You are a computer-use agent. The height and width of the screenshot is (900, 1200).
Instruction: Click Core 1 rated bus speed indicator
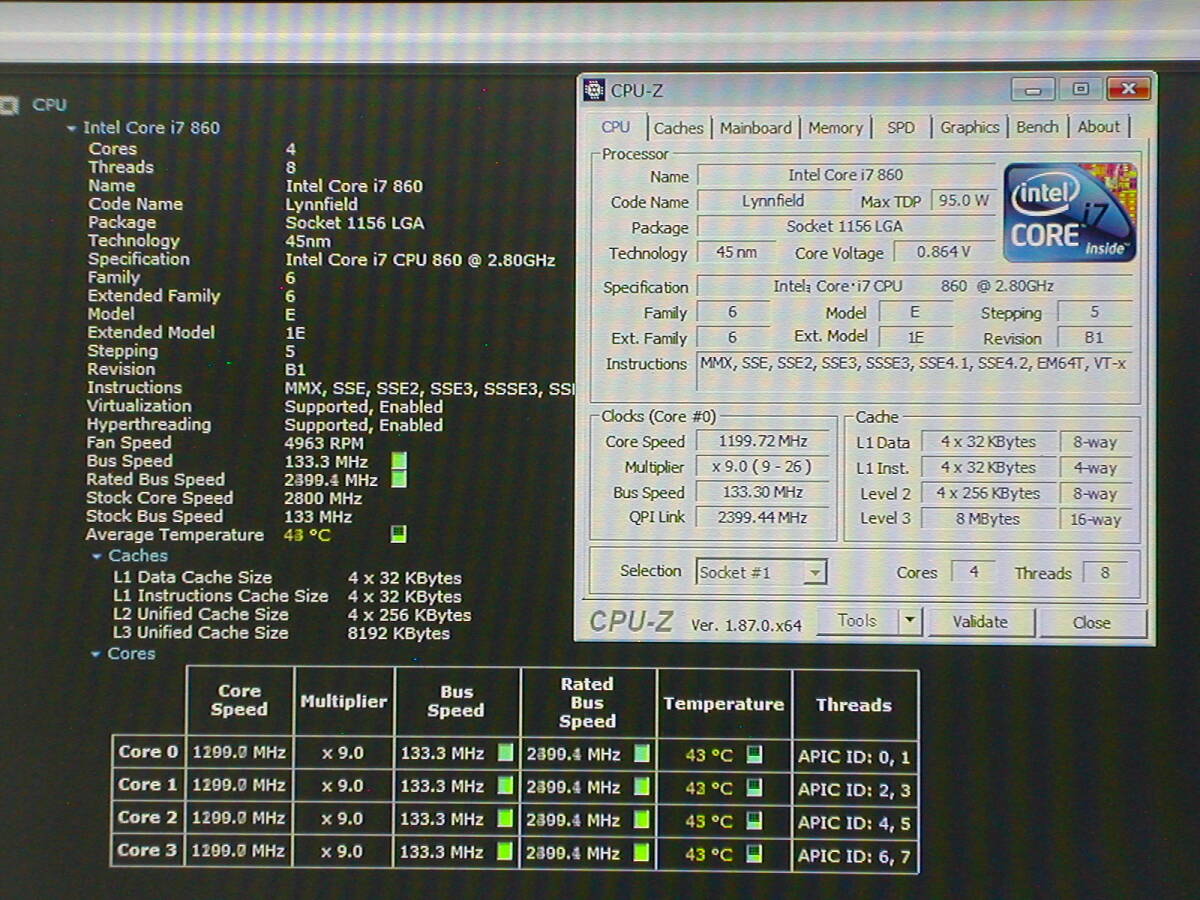point(641,787)
